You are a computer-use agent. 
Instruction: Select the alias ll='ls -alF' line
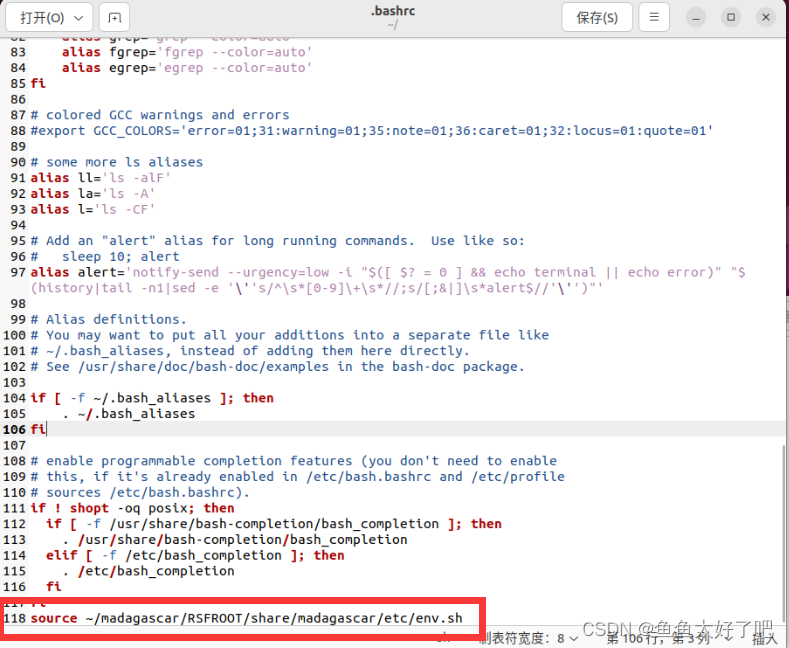[100, 178]
